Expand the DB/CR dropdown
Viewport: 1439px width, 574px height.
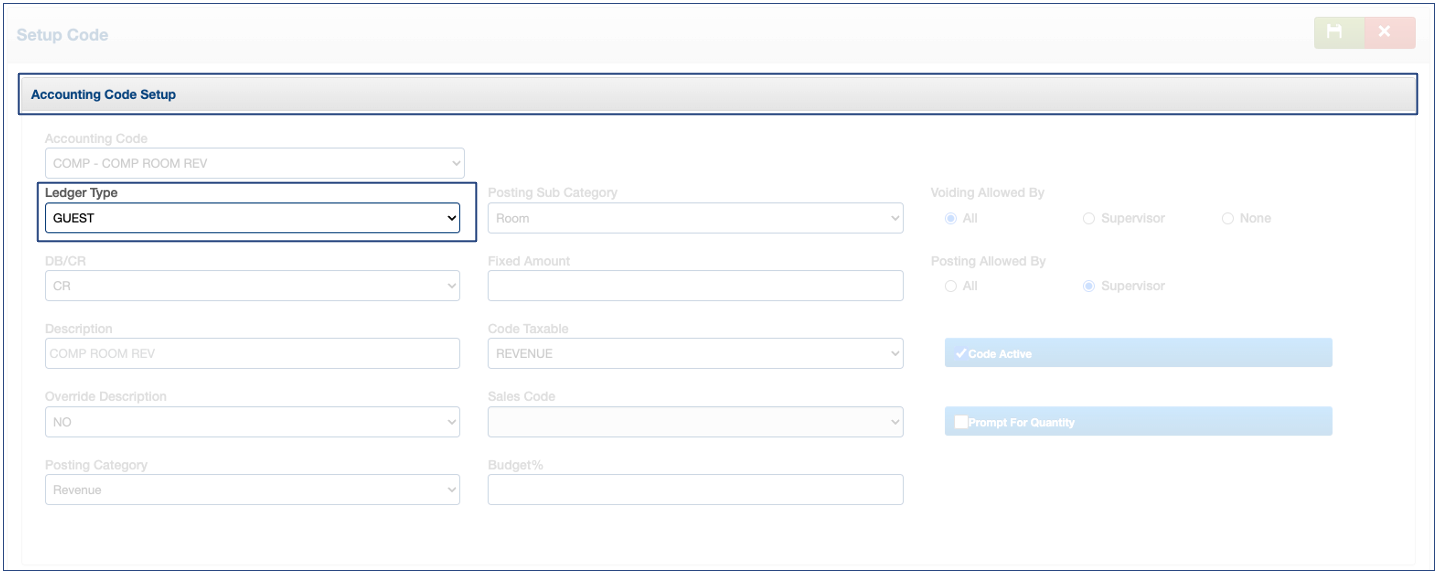click(252, 286)
